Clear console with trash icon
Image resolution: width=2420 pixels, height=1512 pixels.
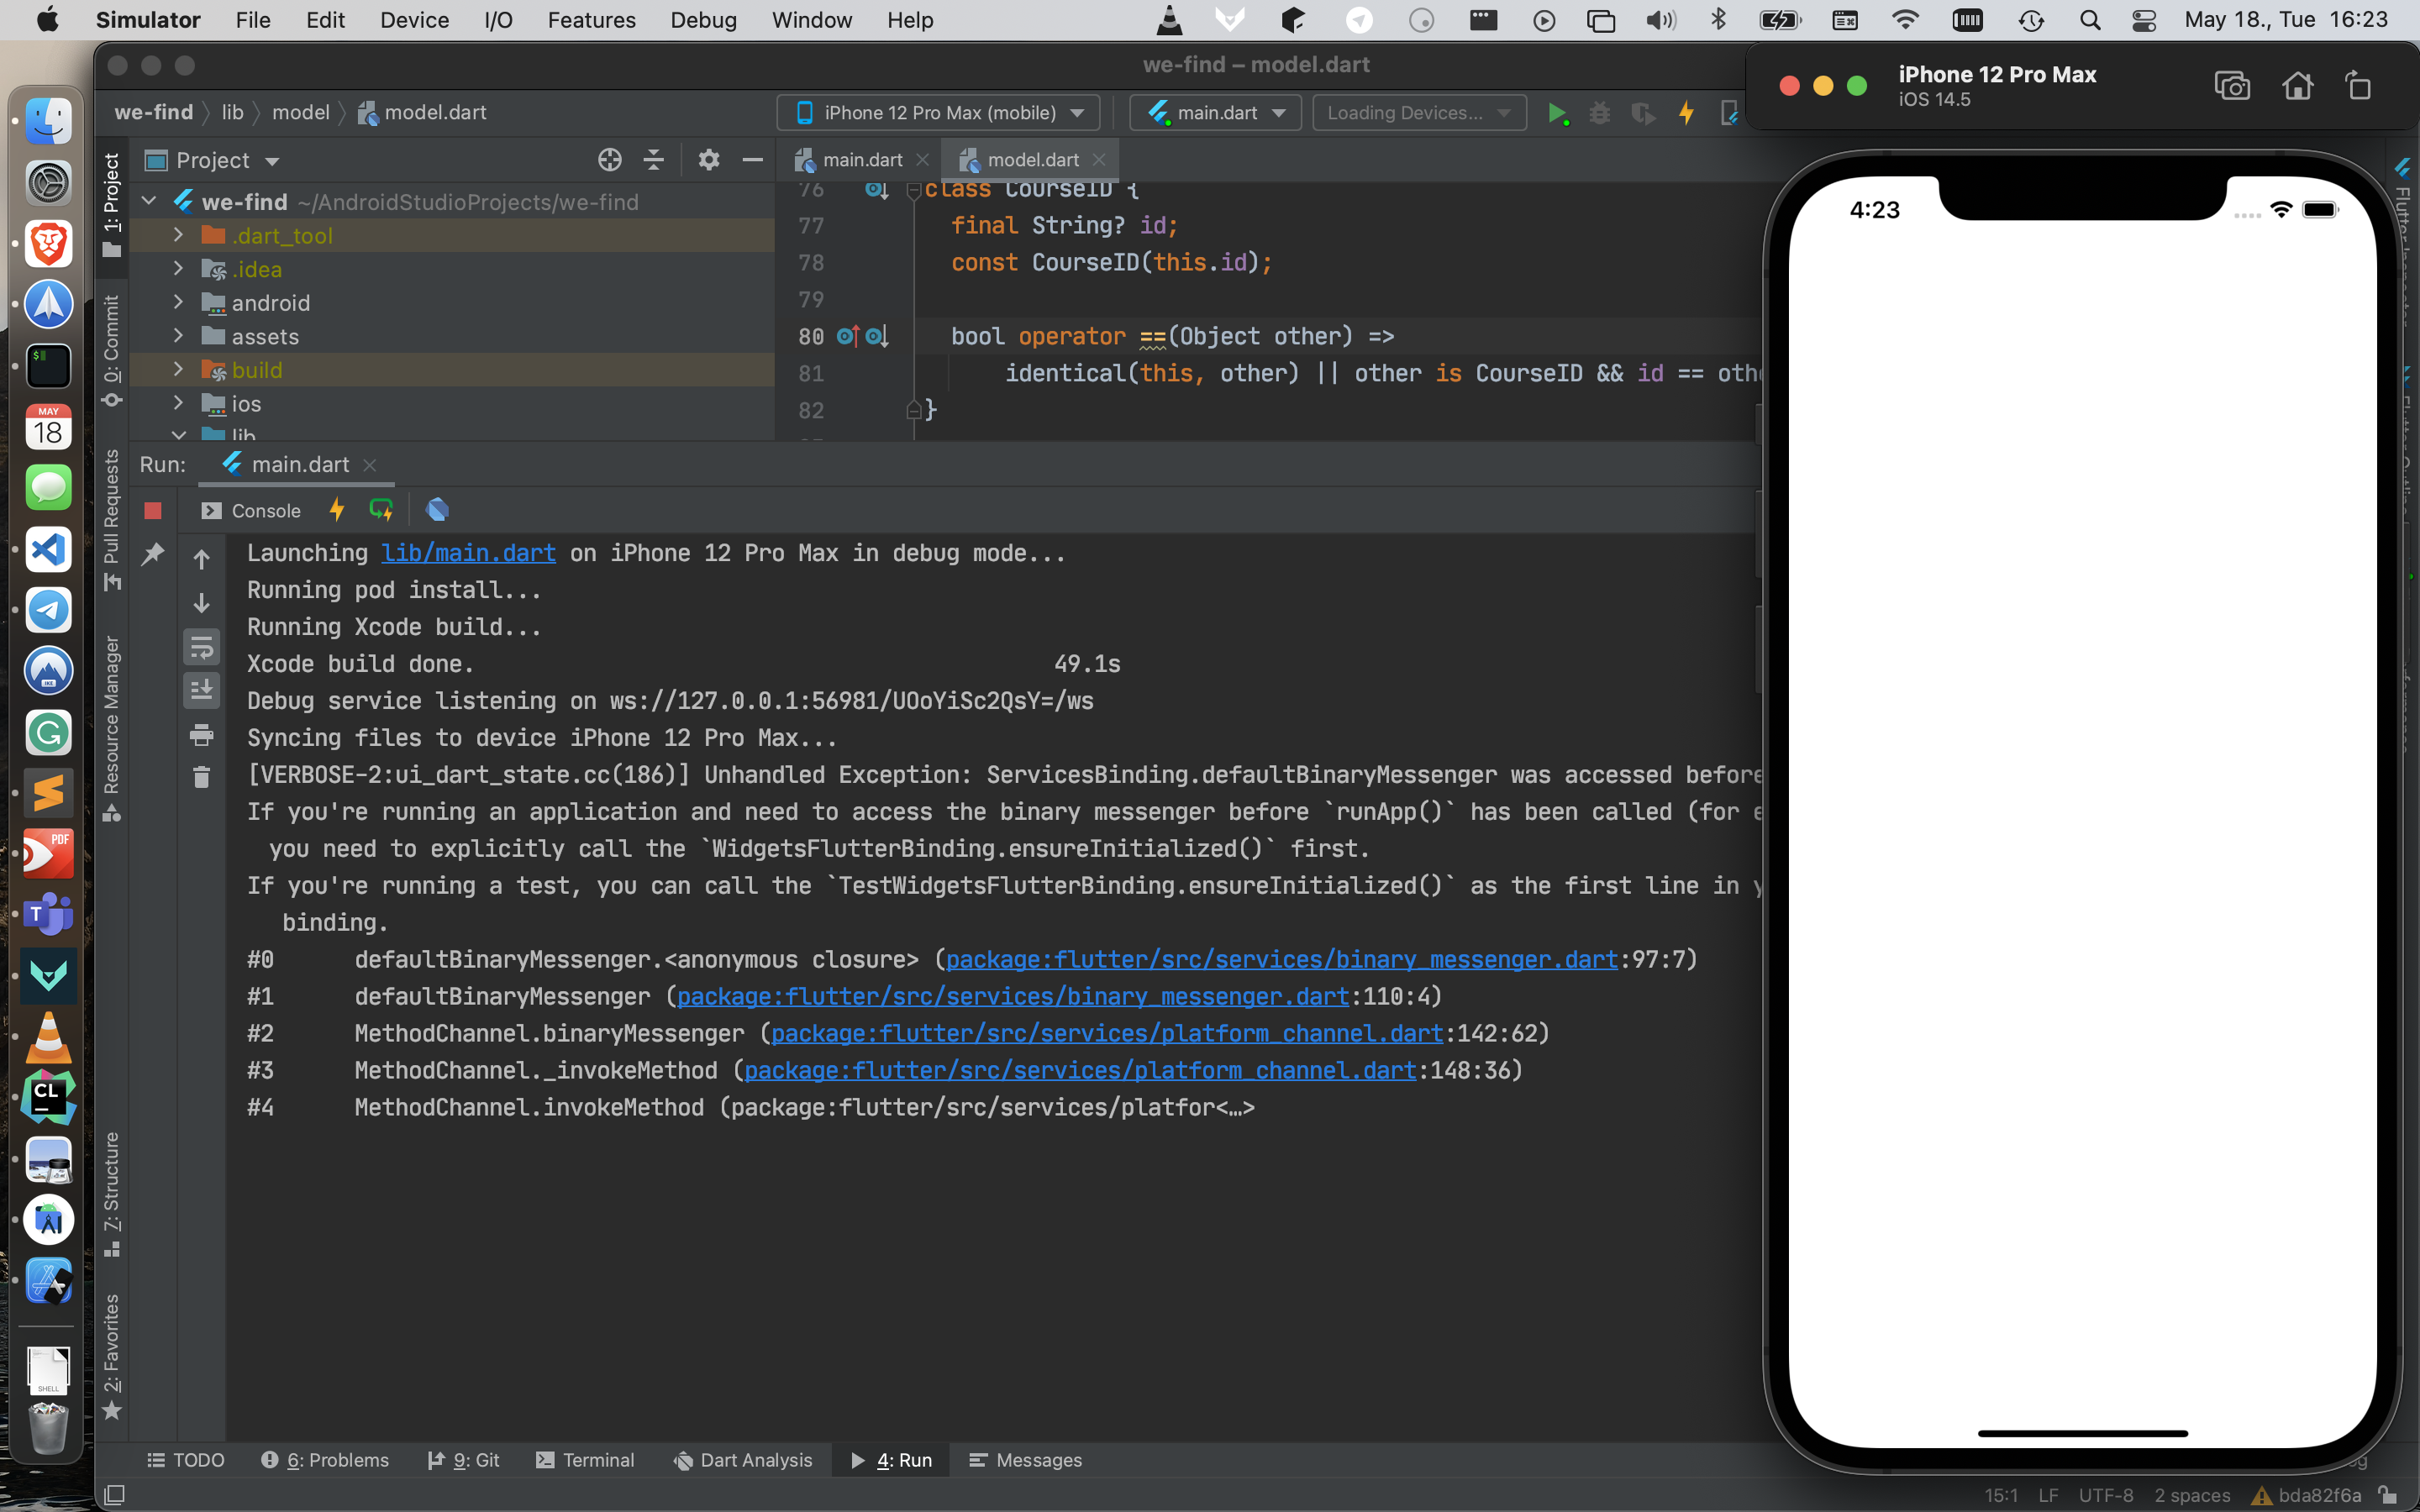click(x=202, y=778)
